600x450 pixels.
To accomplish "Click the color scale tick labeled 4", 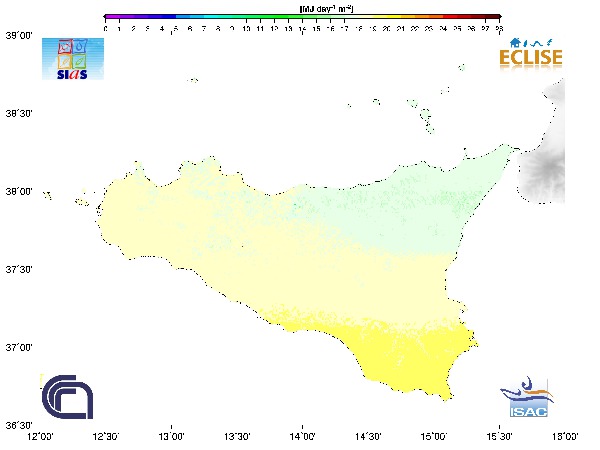I will pyautogui.click(x=162, y=29).
